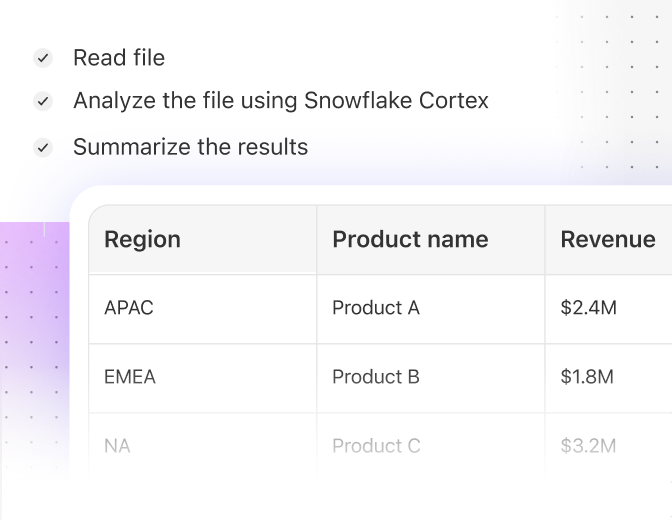Select the $3.2M revenue cell
The height and width of the screenshot is (520, 672).
coord(609,446)
